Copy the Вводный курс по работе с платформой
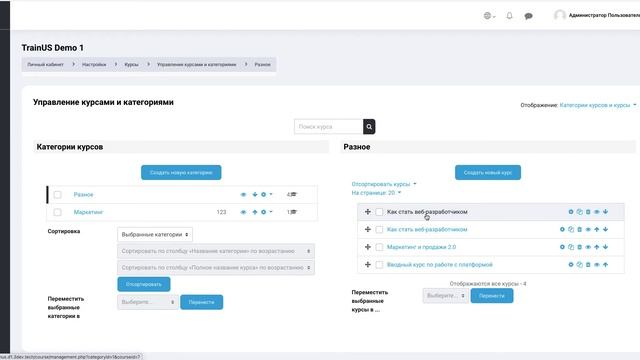 [x=579, y=264]
